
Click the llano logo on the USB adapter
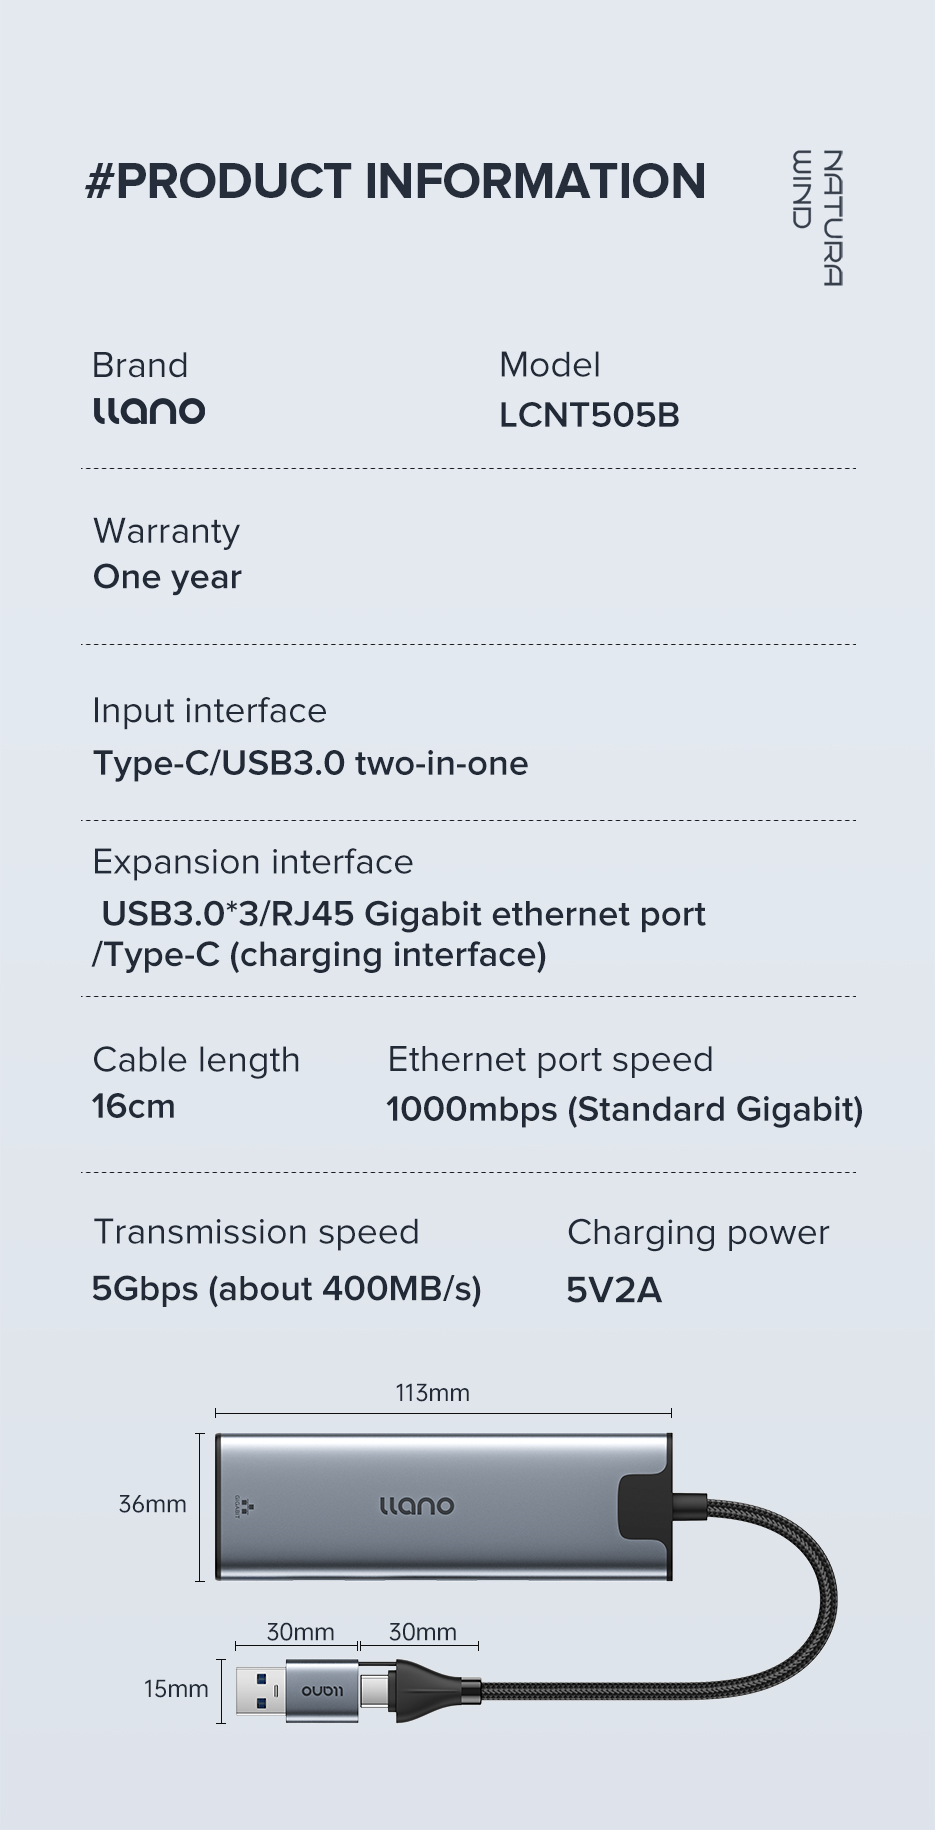coord(322,1691)
